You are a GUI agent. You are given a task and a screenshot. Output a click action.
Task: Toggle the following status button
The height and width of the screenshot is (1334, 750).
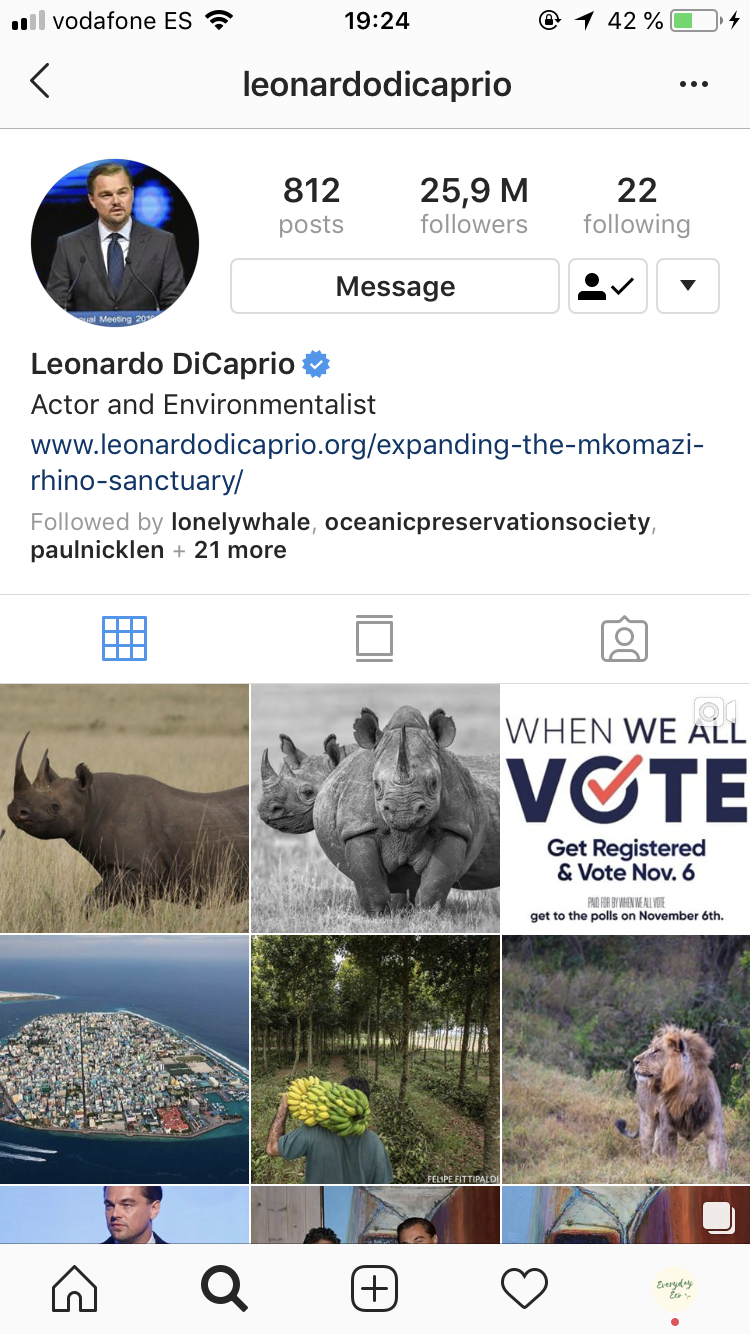(x=608, y=286)
